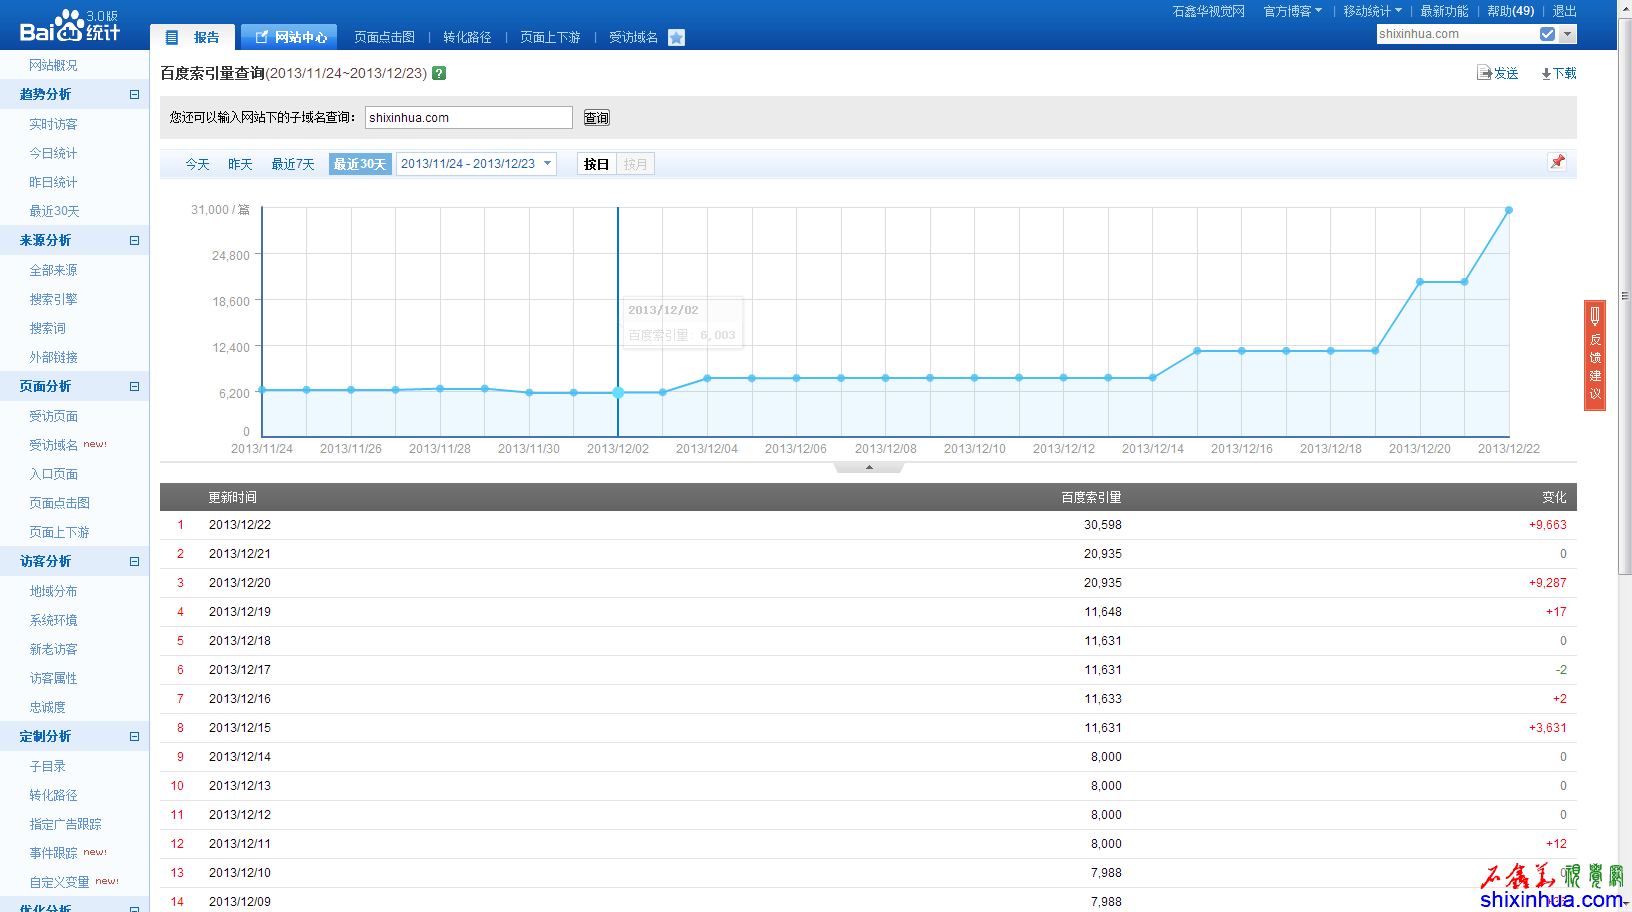Click the green help question mark icon
This screenshot has height=912, width=1632.
[439, 73]
